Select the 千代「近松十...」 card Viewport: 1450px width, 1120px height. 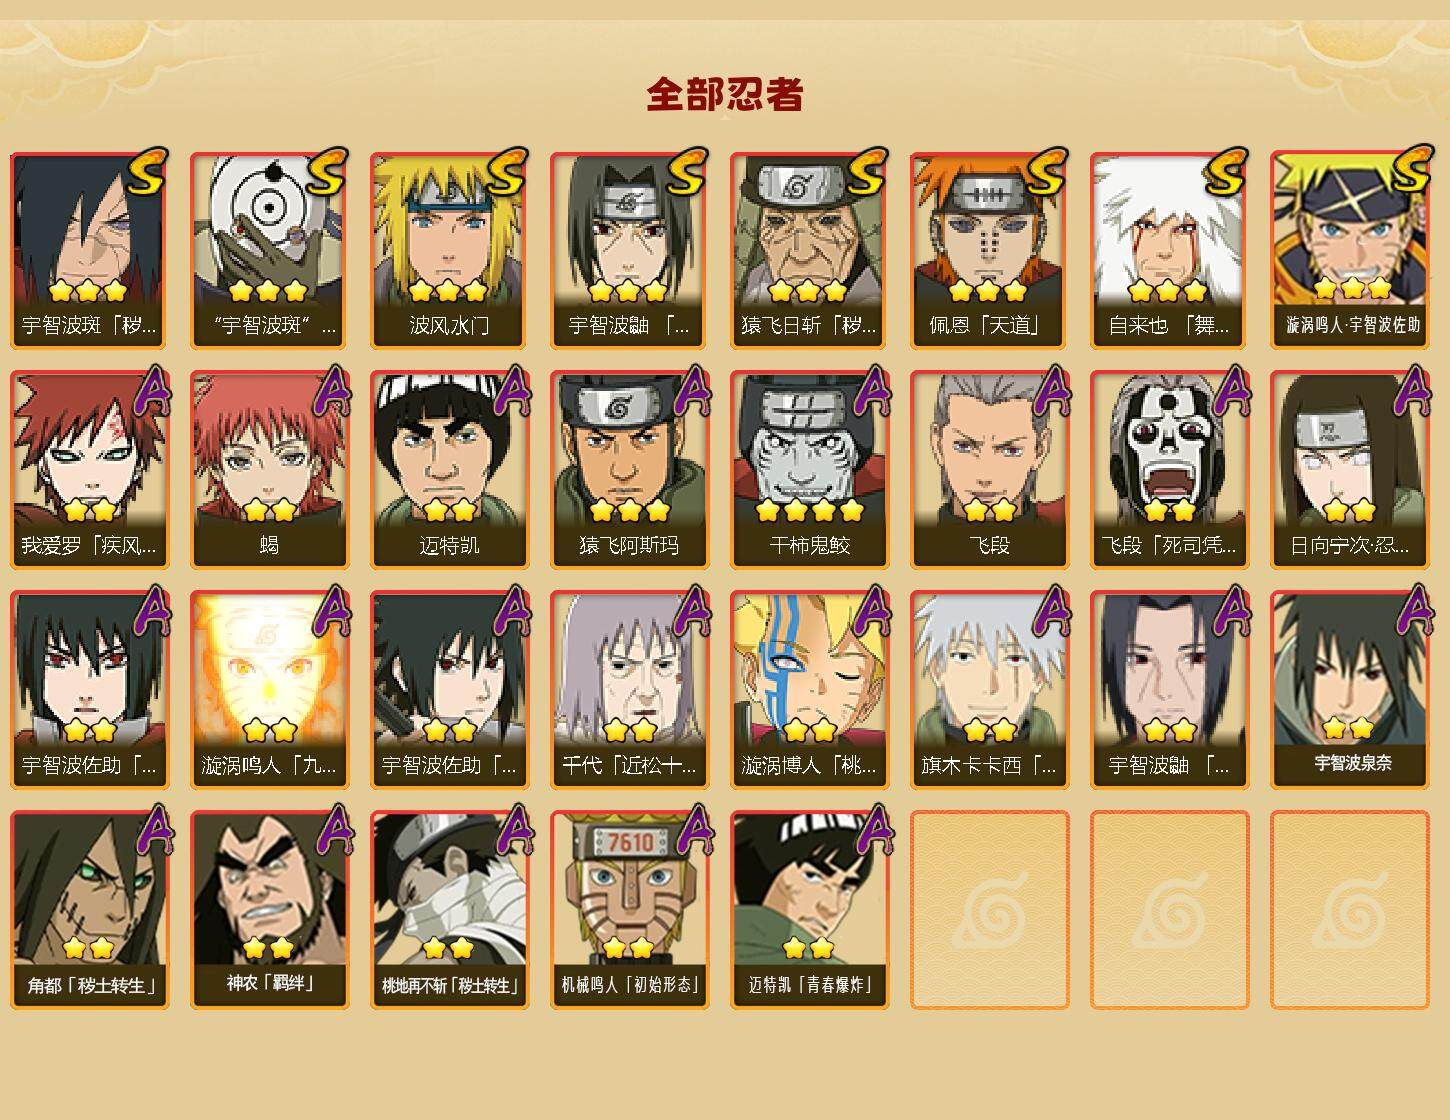coord(629,690)
